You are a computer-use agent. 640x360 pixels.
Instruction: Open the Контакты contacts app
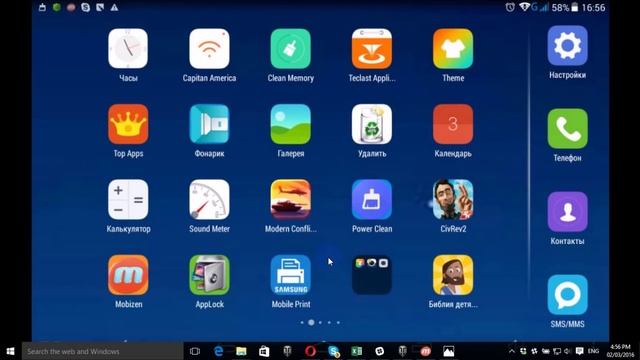pyautogui.click(x=567, y=212)
